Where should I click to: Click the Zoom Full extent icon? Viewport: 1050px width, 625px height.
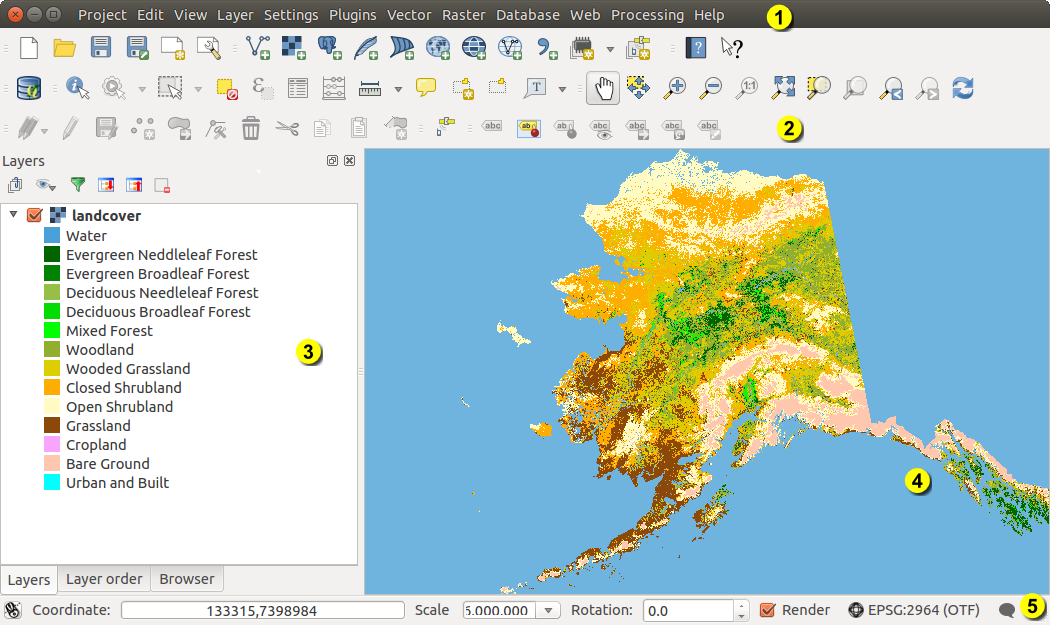[782, 88]
